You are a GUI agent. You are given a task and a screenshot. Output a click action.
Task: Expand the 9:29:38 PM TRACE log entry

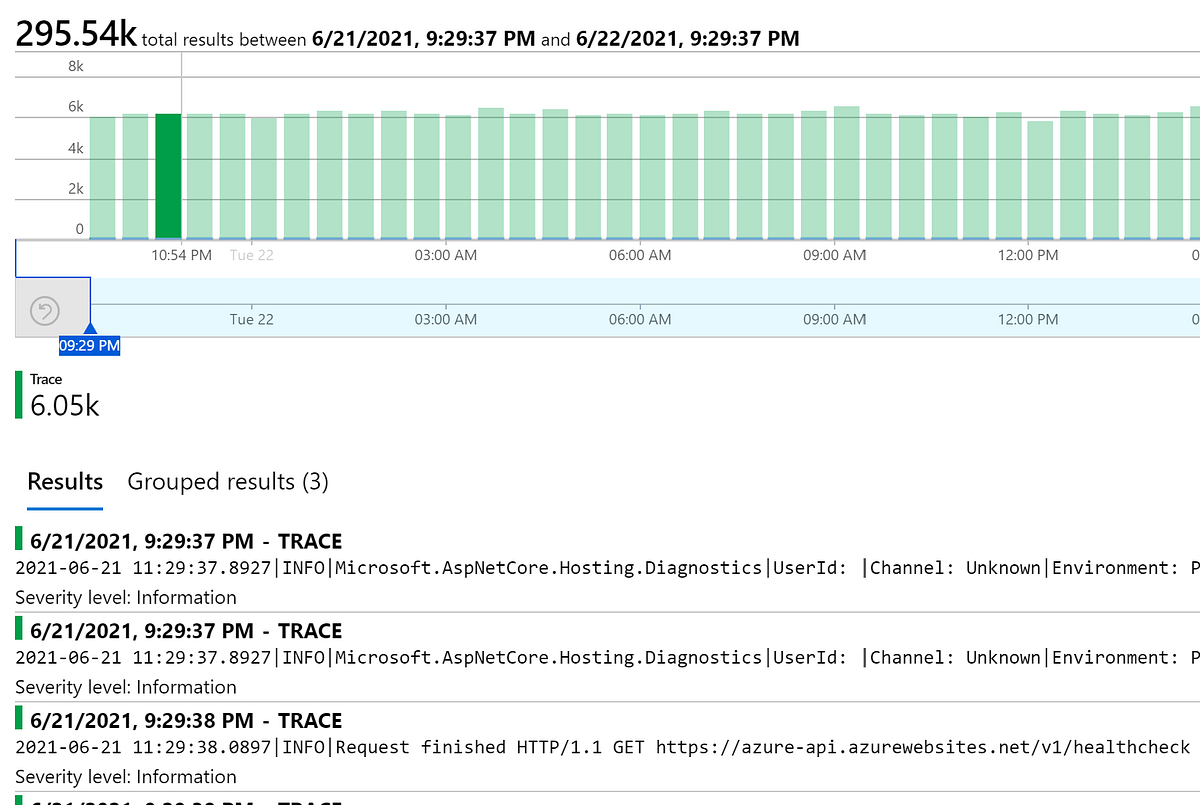tap(186, 720)
